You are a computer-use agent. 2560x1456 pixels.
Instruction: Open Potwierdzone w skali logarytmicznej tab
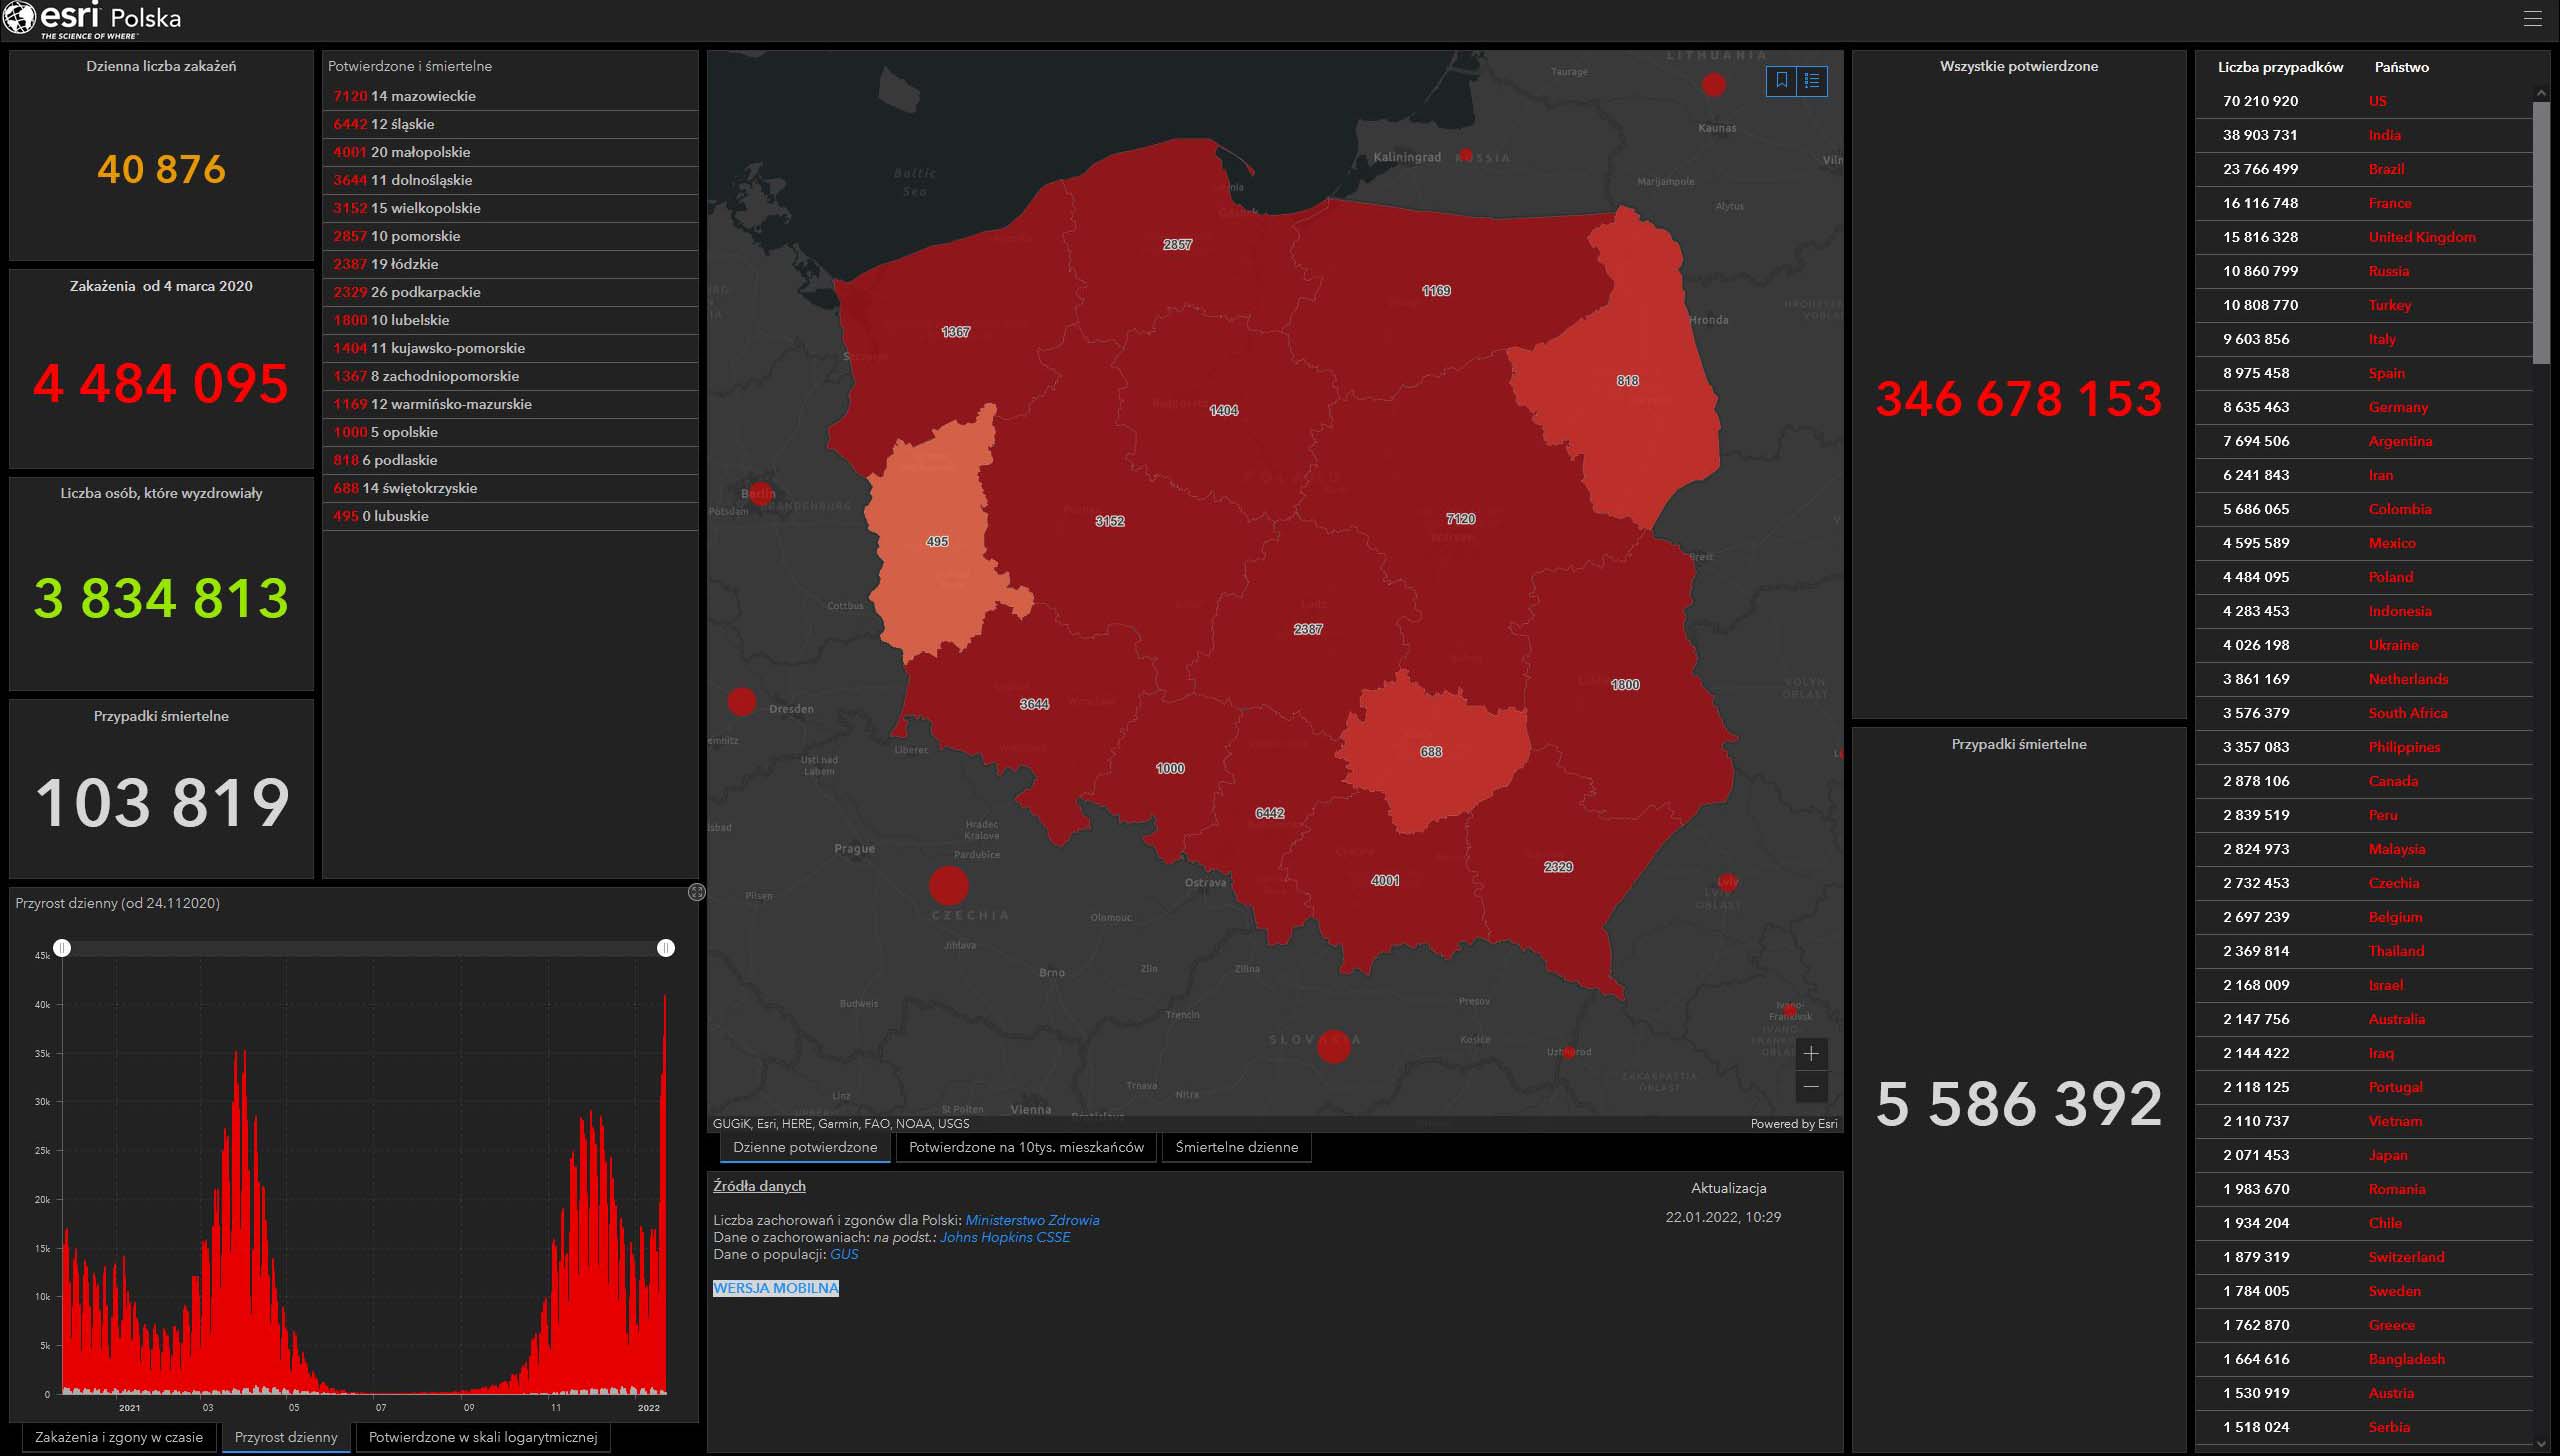pos(482,1437)
